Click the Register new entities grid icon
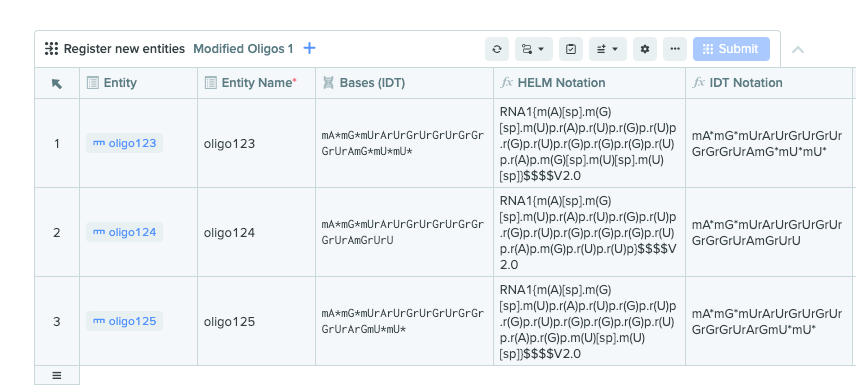Image resolution: width=862 pixels, height=392 pixels. 51,48
